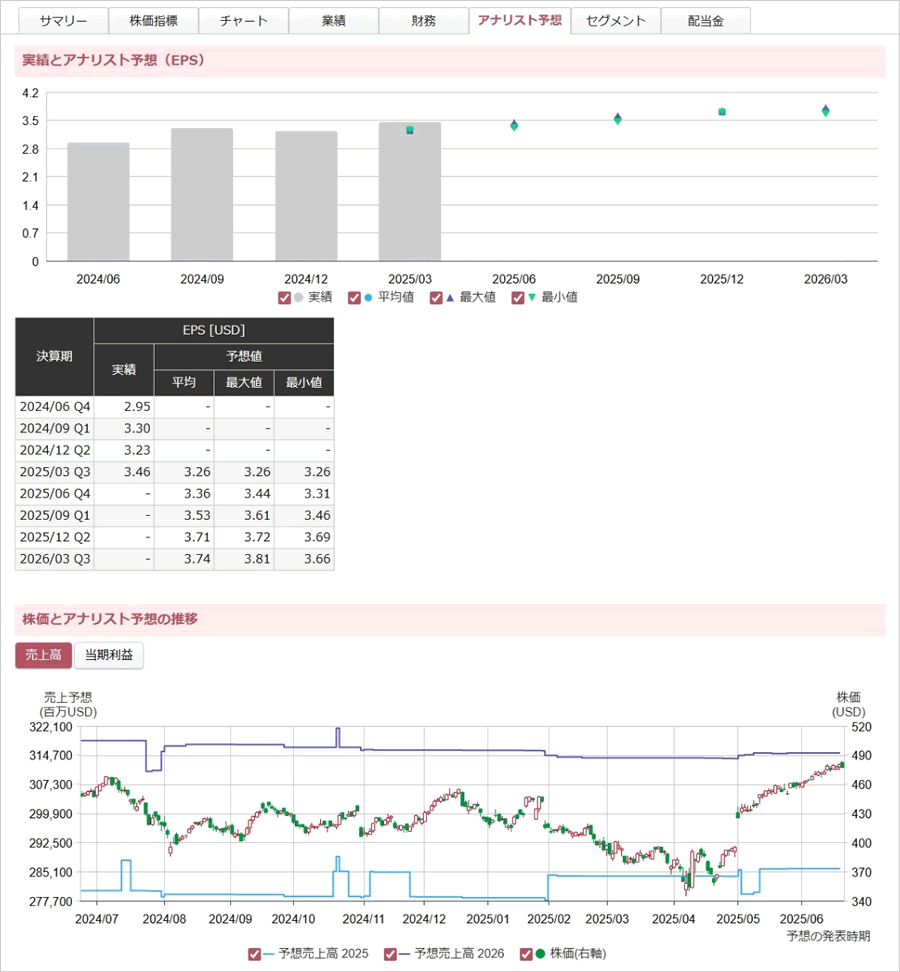The height and width of the screenshot is (972, 900).
Task: Click the green 株価 legend dot
Action: [540, 954]
